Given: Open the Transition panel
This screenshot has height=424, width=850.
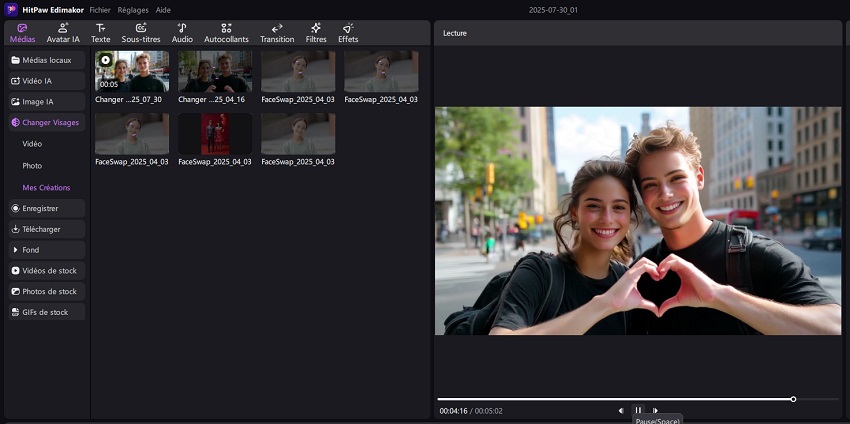Looking at the screenshot, I should tap(277, 33).
